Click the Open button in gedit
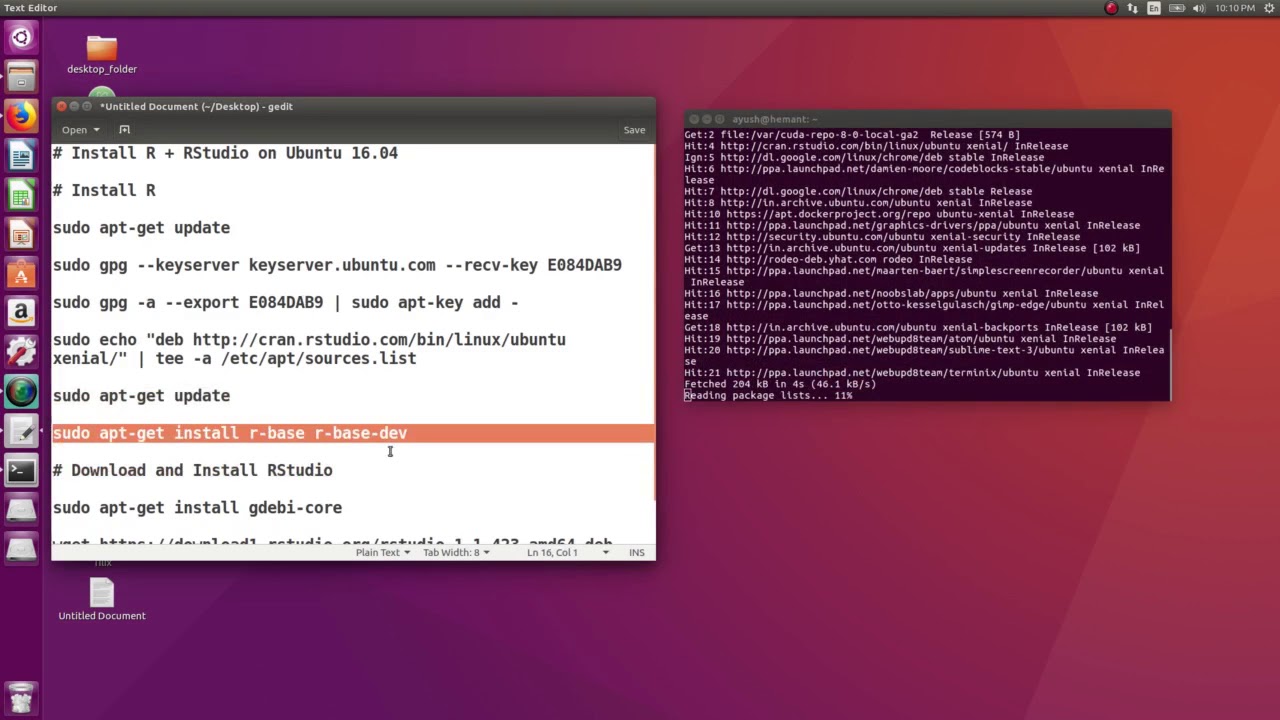The width and height of the screenshot is (1280, 720). point(74,130)
